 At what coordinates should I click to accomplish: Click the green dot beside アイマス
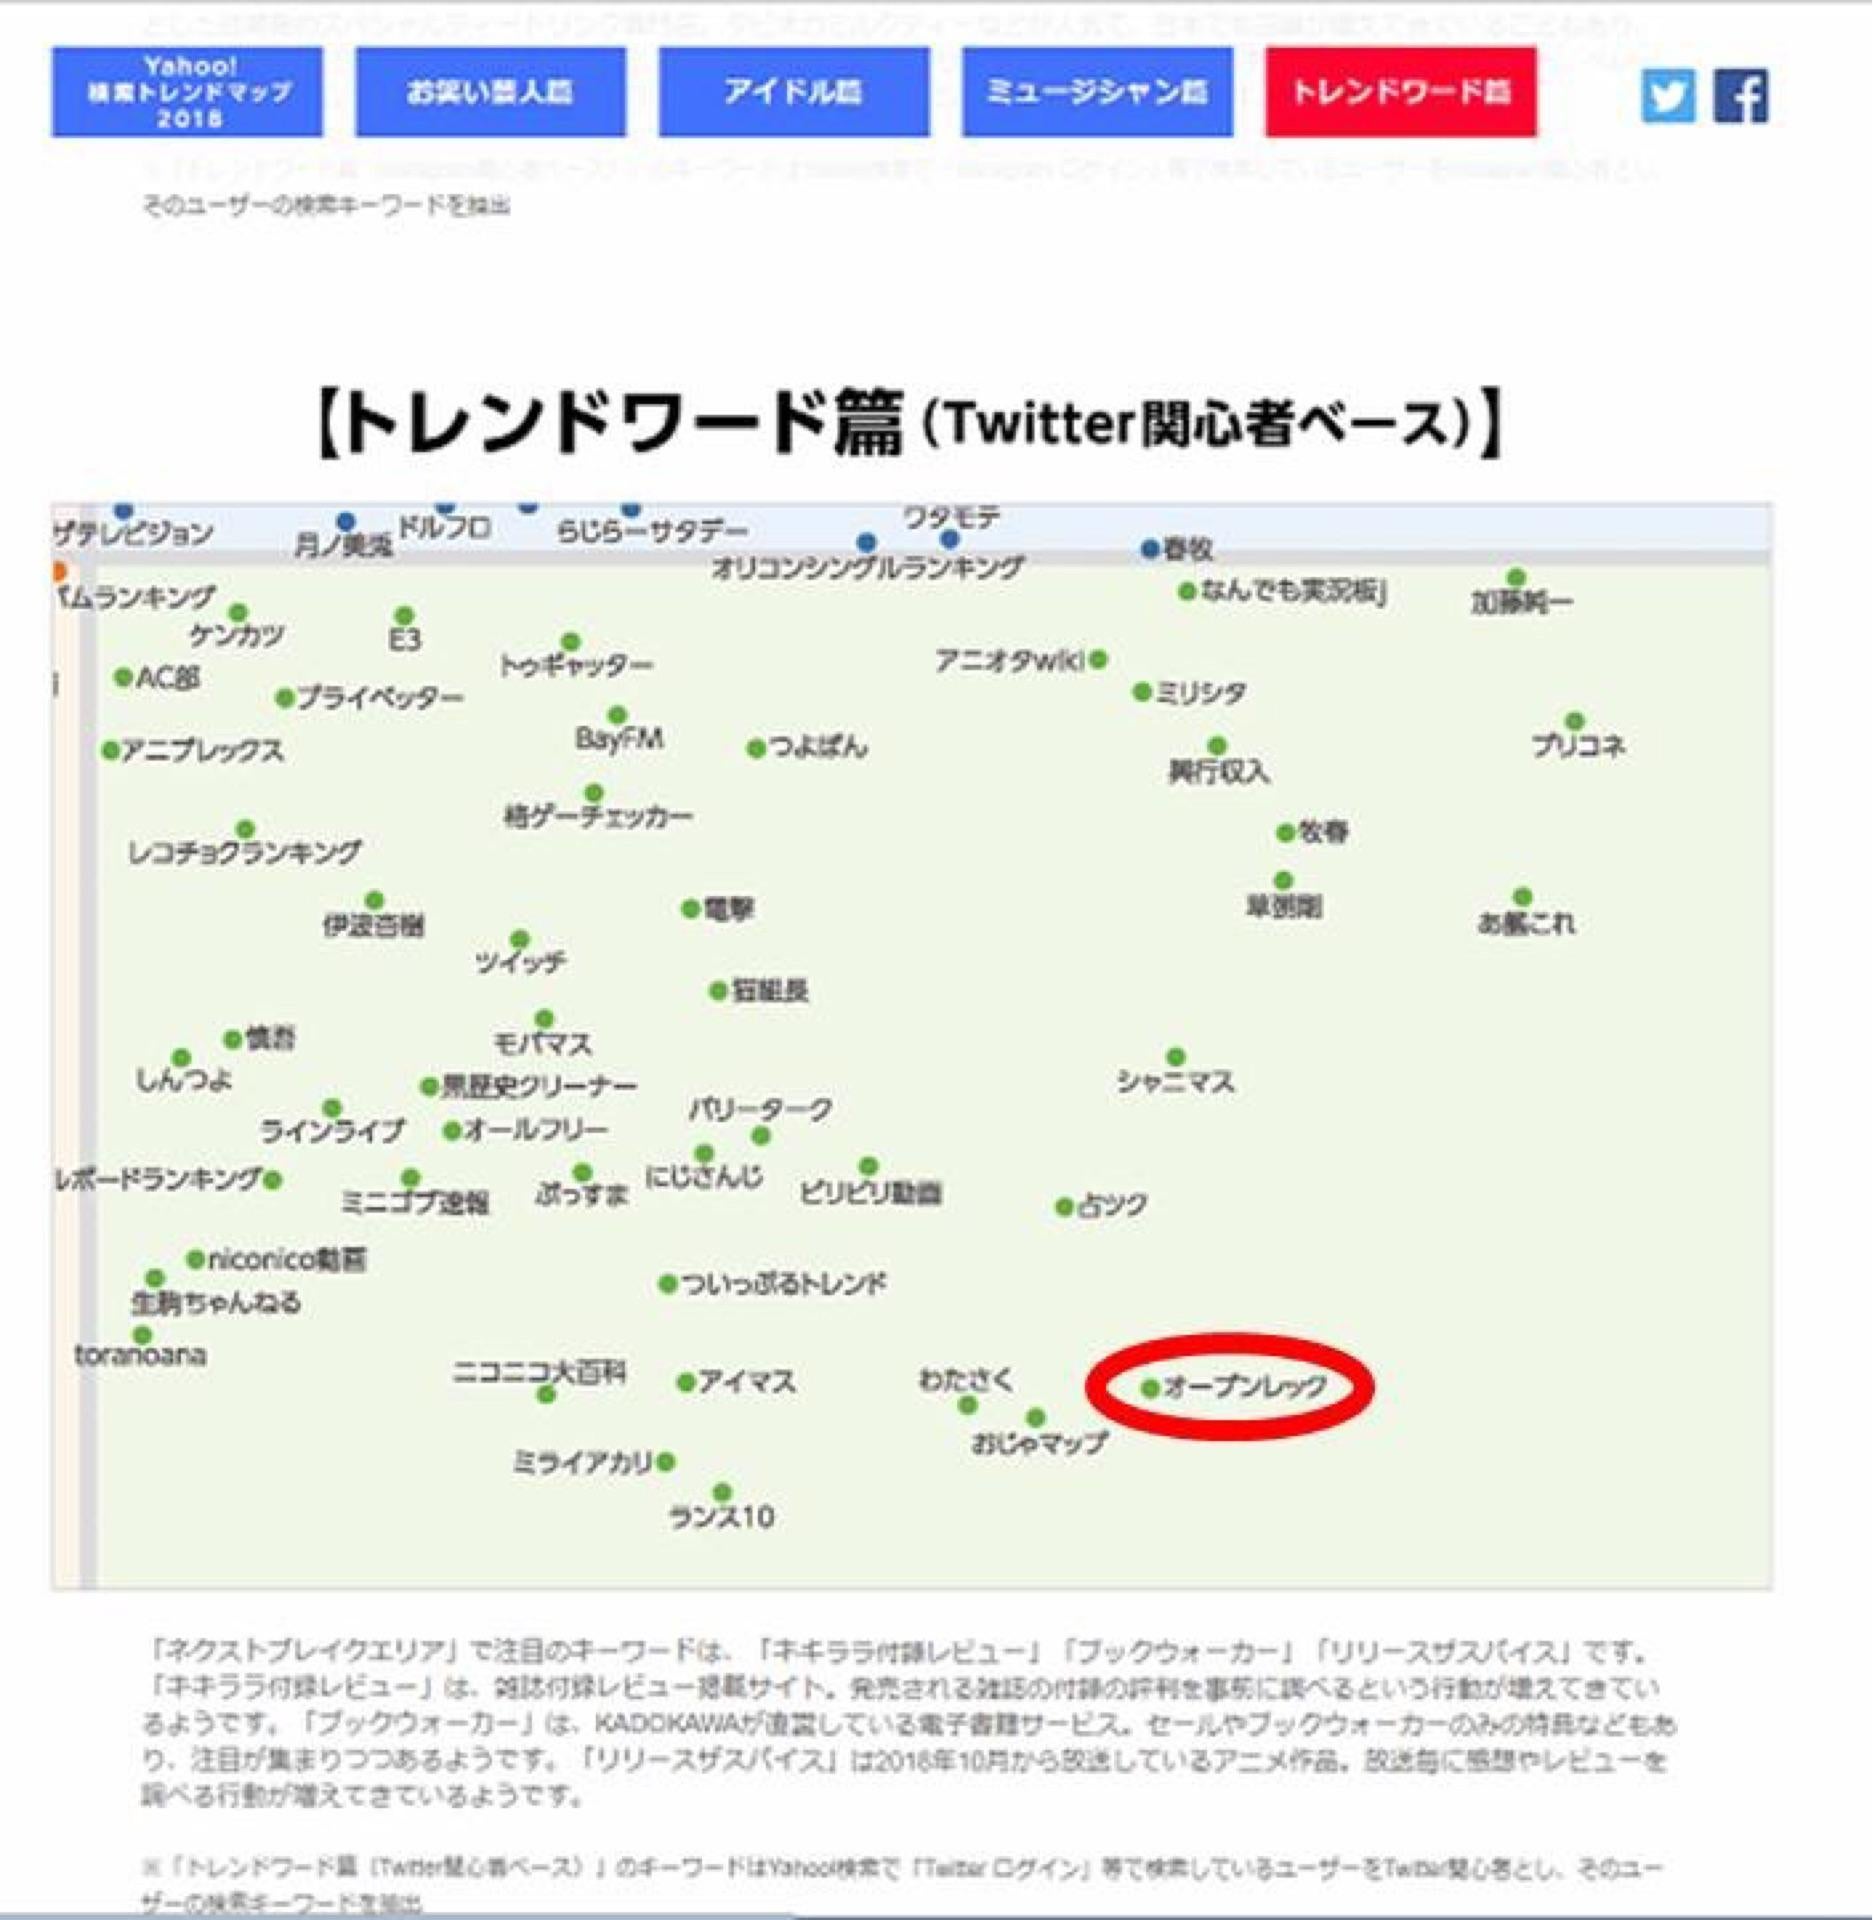(686, 1383)
